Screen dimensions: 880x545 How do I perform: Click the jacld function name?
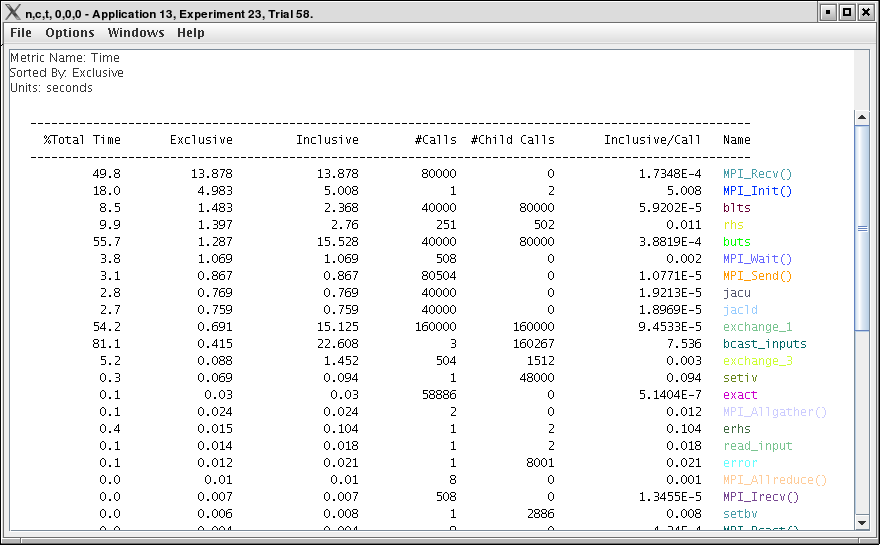(x=740, y=310)
